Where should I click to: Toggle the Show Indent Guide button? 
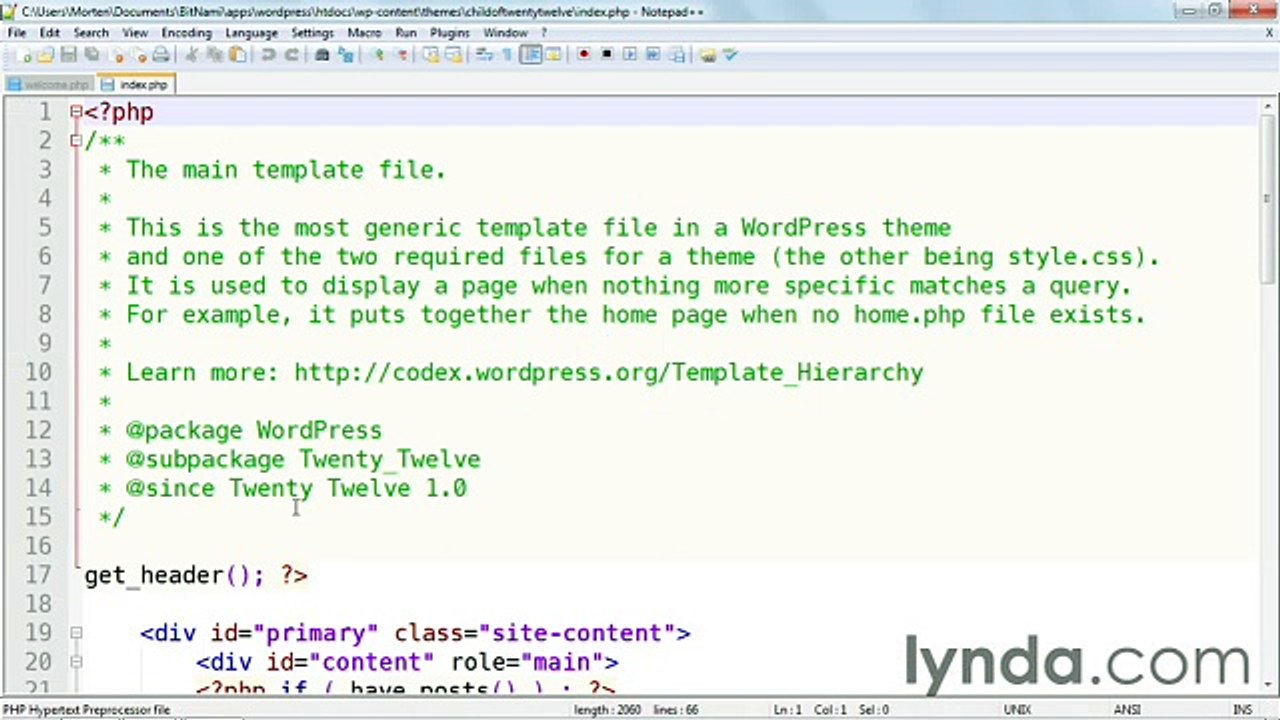click(x=531, y=55)
